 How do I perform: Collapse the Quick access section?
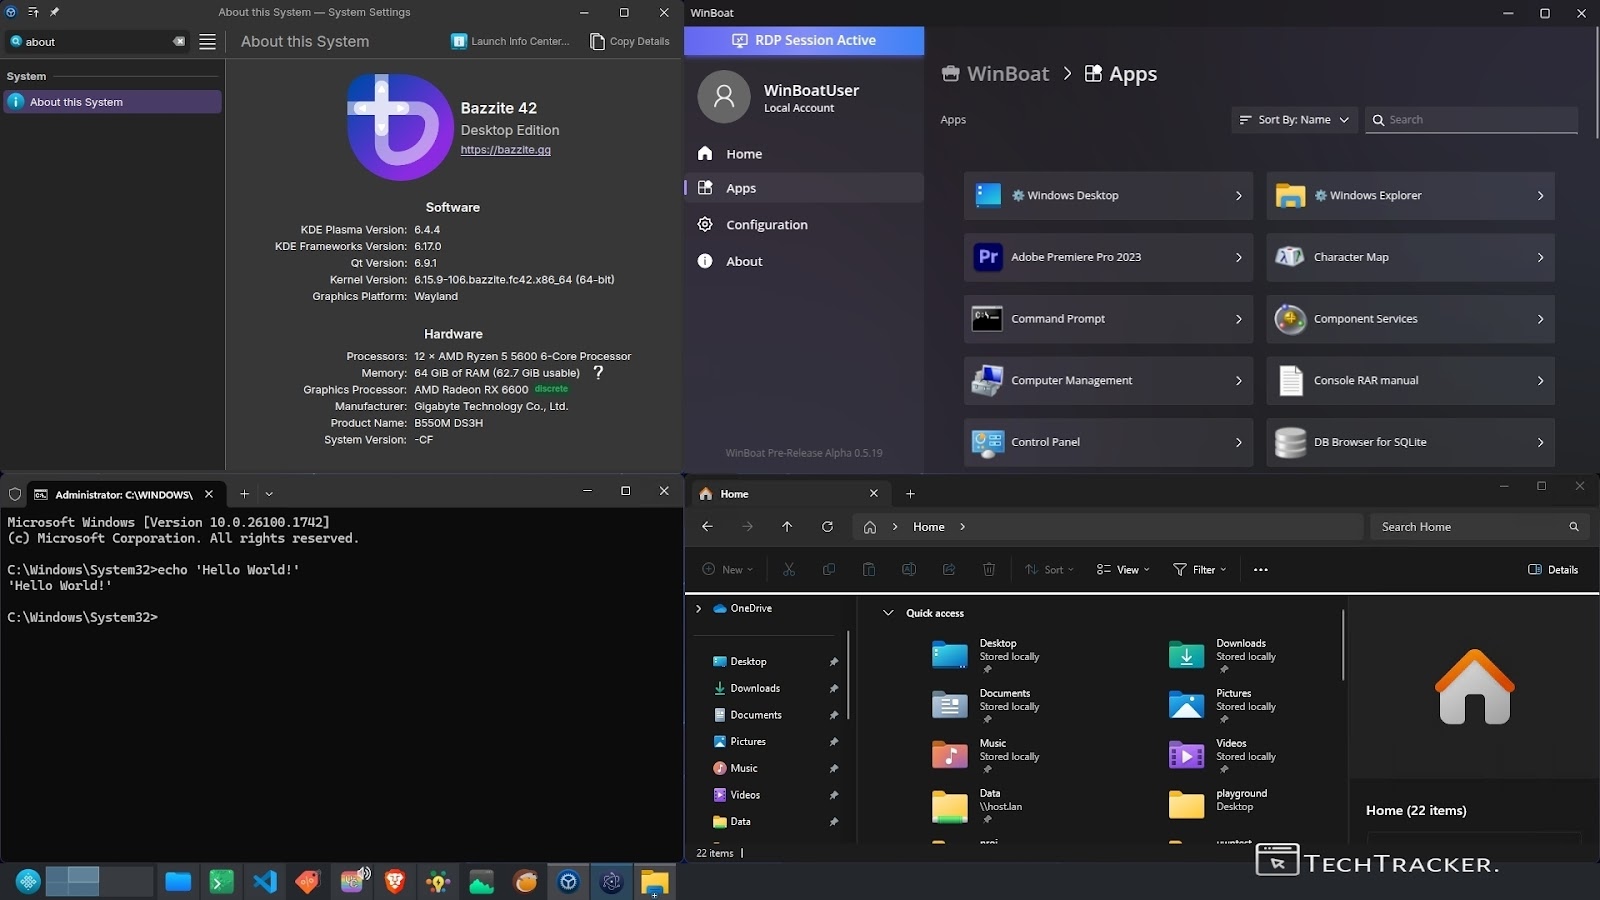[888, 613]
